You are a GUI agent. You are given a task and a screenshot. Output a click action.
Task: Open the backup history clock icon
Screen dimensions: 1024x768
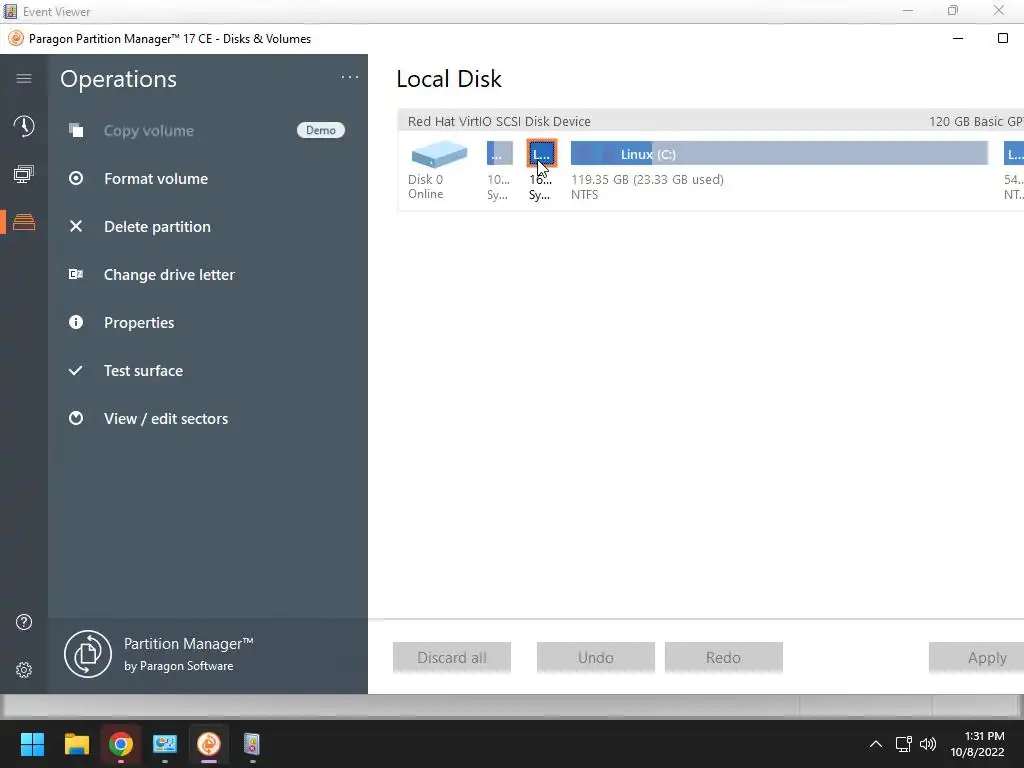point(24,126)
